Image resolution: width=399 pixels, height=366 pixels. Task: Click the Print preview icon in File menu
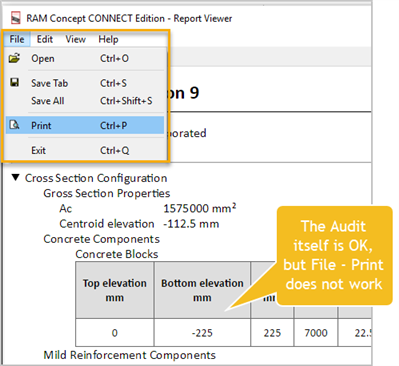coord(14,125)
